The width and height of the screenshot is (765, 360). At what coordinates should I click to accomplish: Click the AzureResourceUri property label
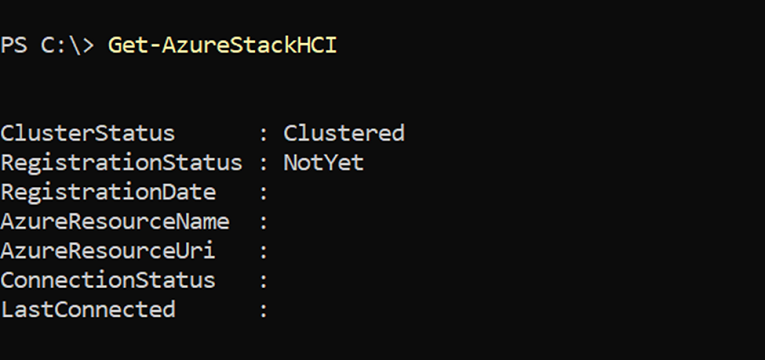click(108, 251)
